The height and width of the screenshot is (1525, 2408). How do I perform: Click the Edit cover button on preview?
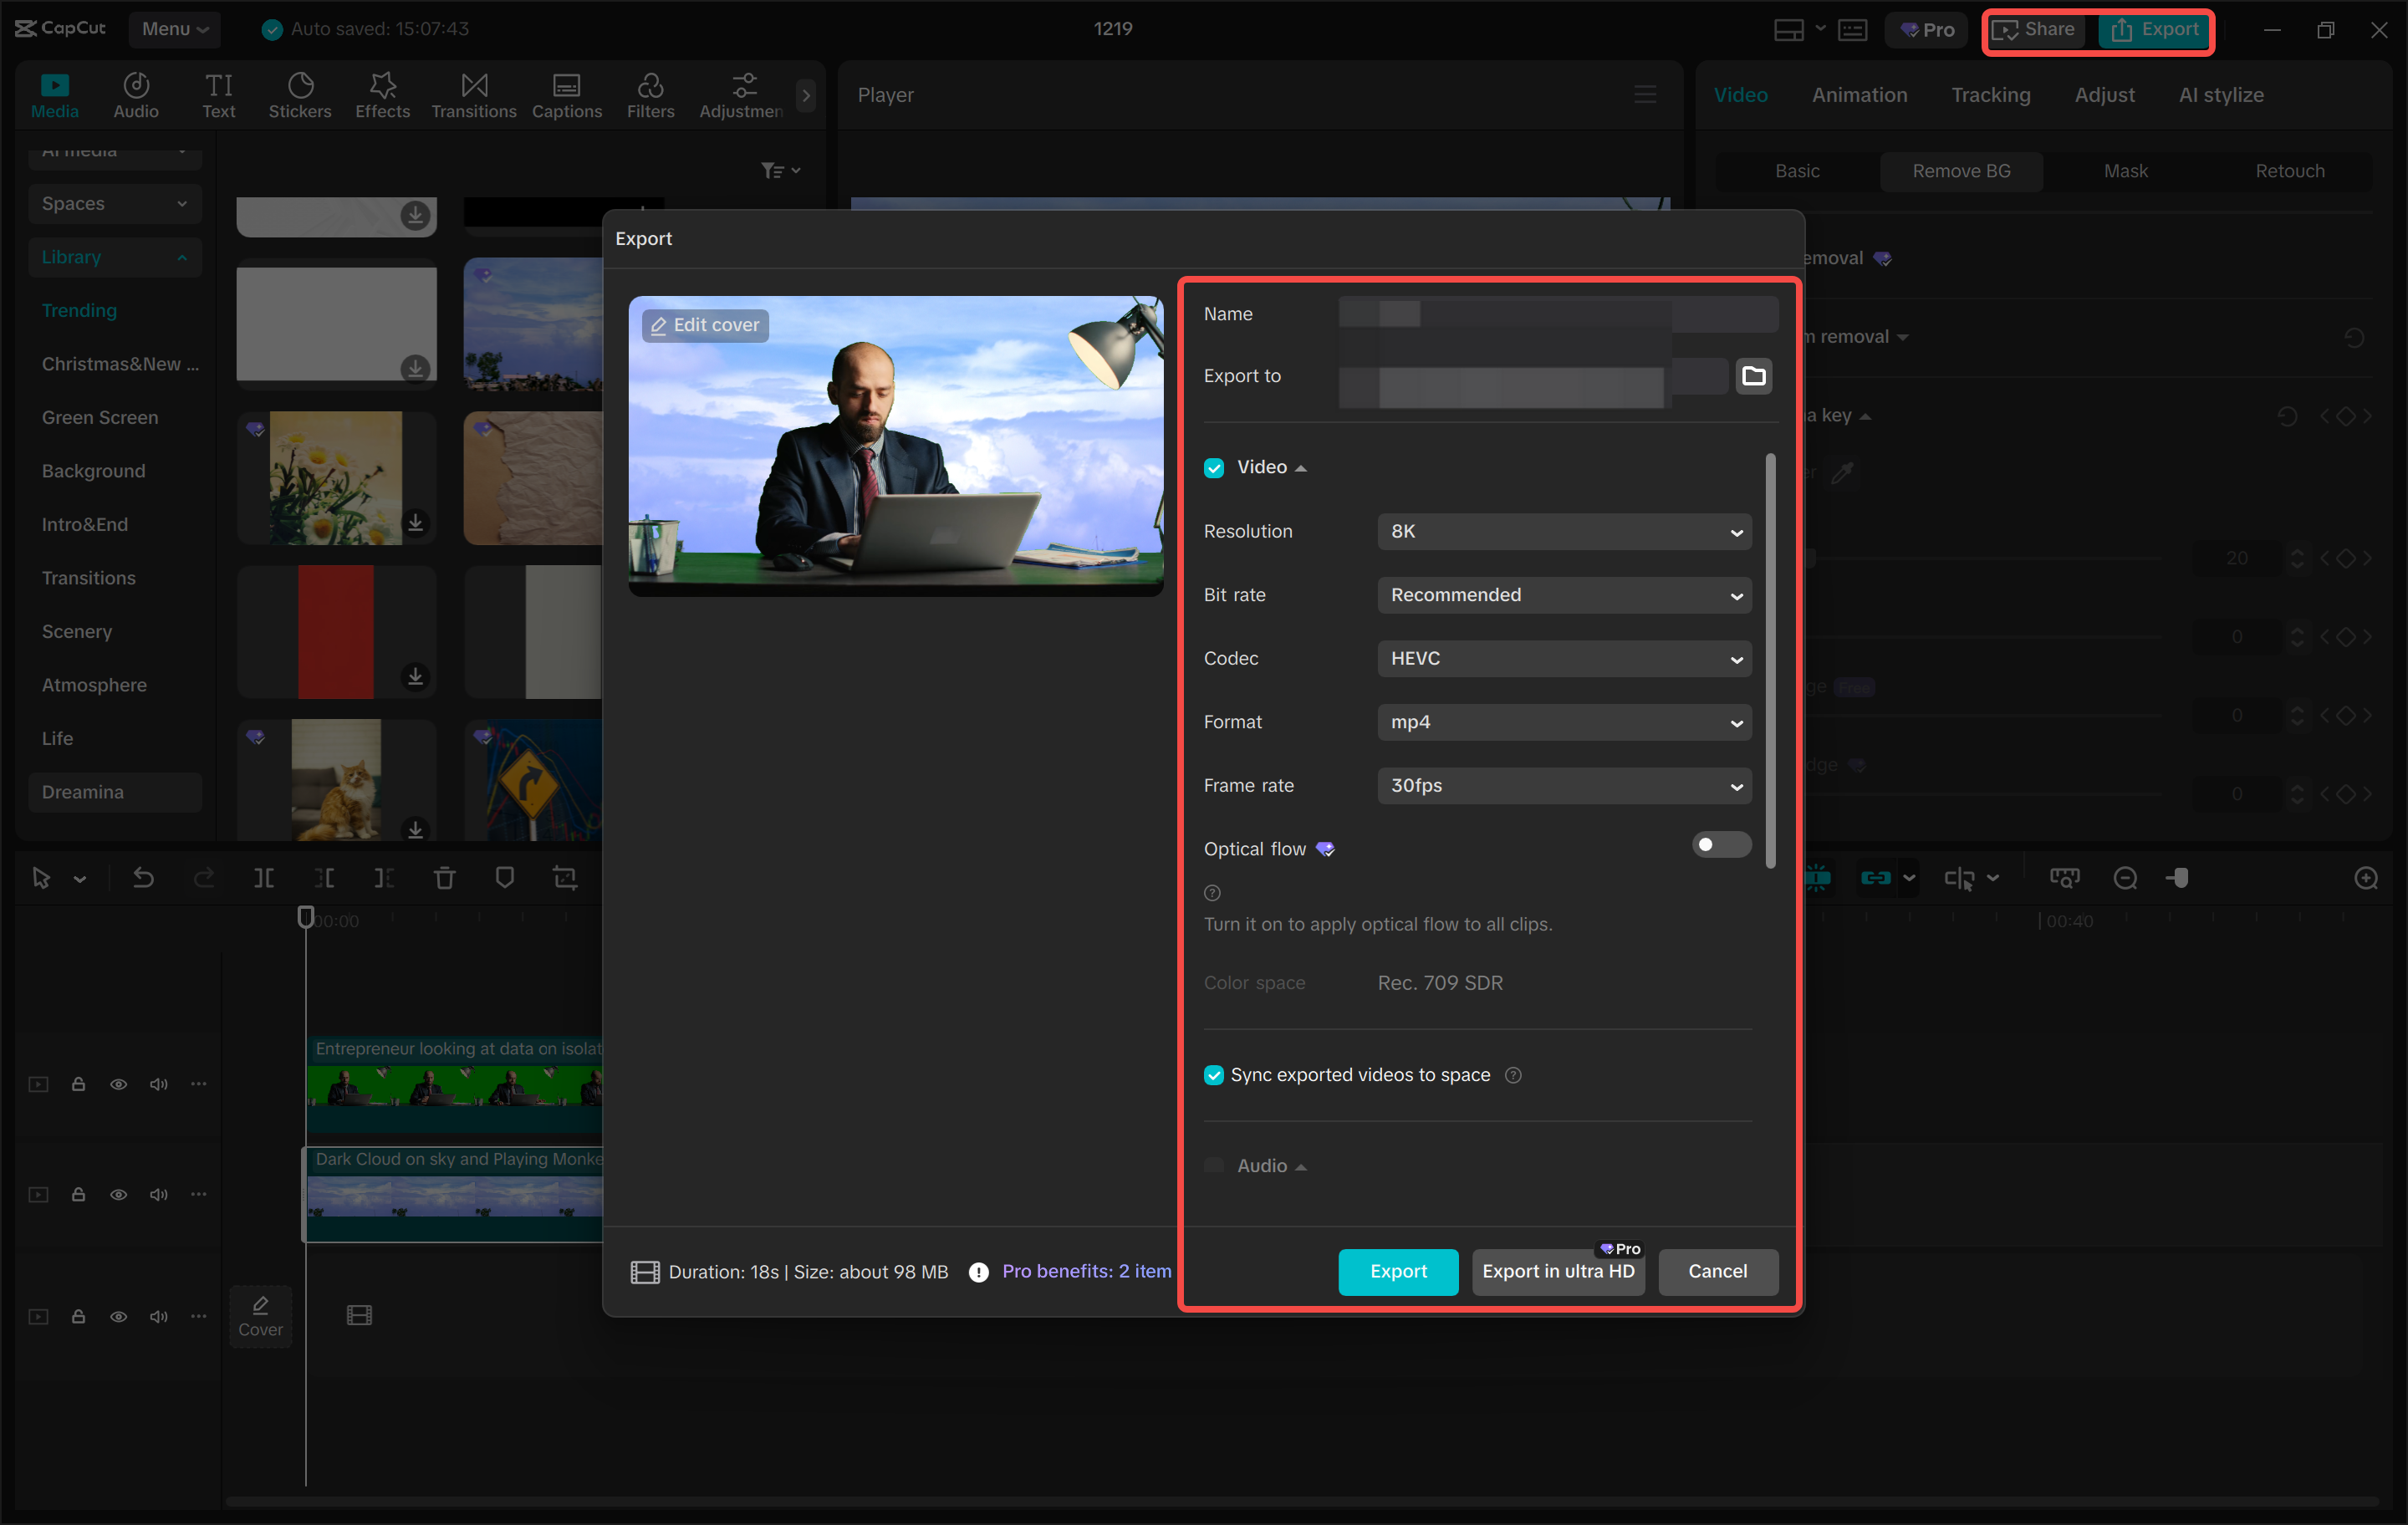[x=704, y=325]
